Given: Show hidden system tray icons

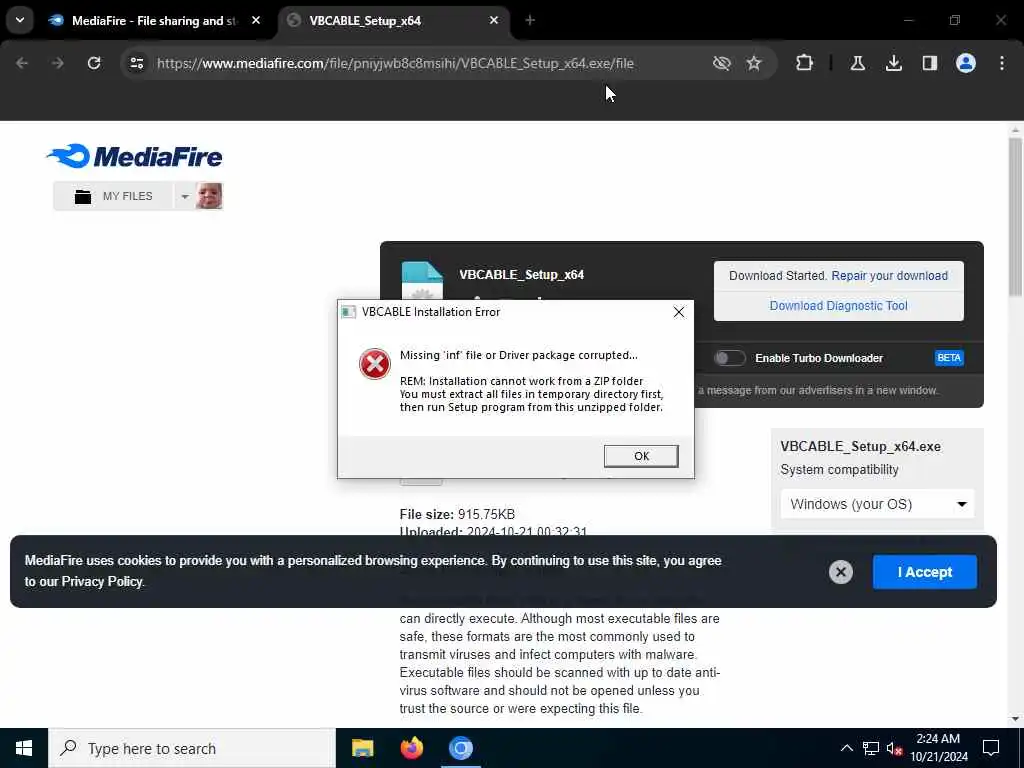Looking at the screenshot, I should click(846, 748).
